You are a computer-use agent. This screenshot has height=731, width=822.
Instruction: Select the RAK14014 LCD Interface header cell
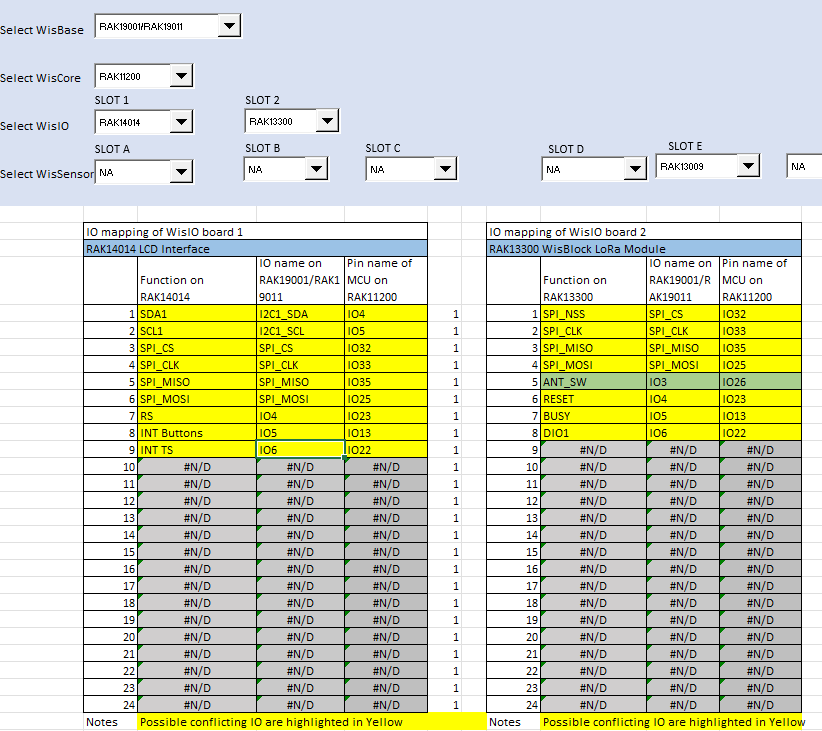[255, 248]
